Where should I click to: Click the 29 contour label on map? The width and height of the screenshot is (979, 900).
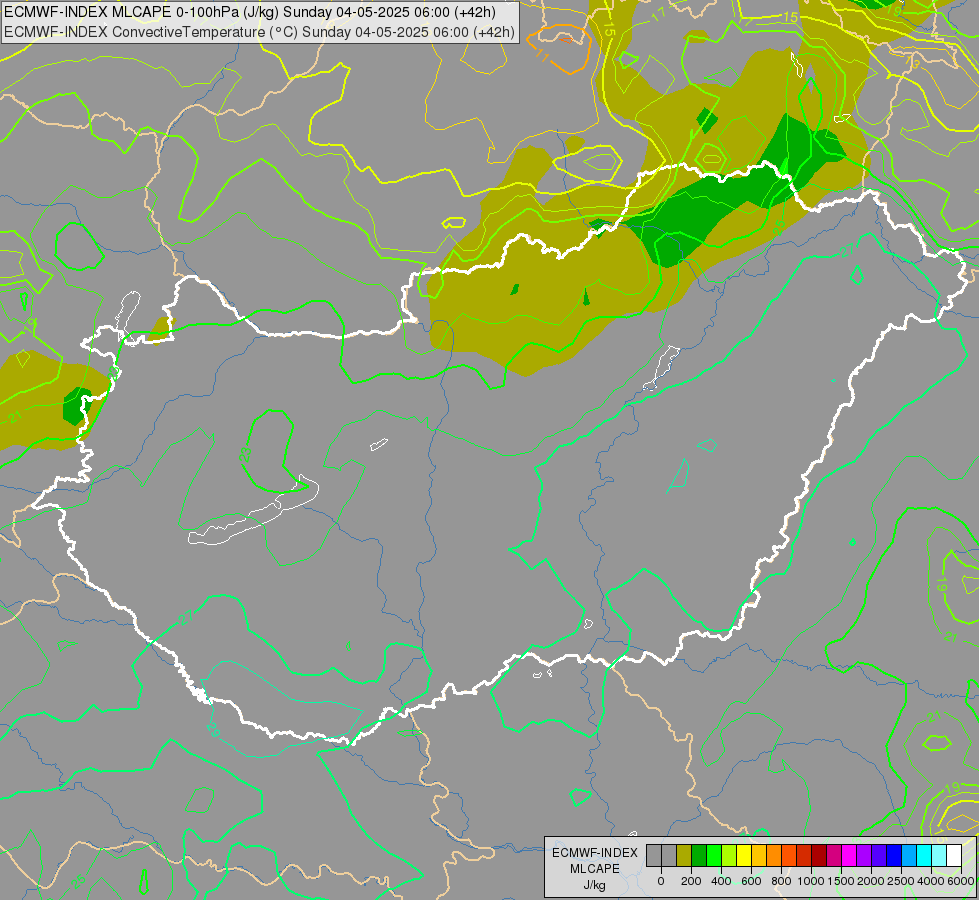point(214,729)
